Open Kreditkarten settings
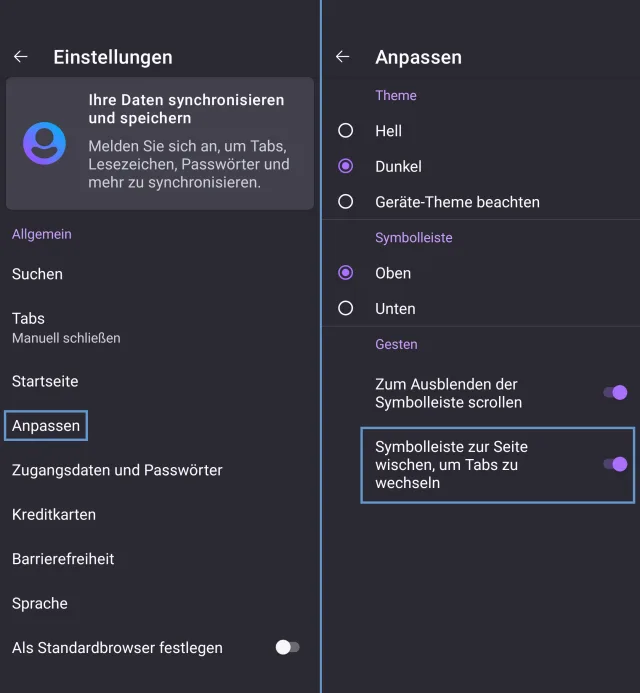The height and width of the screenshot is (693, 640). pyautogui.click(x=54, y=515)
